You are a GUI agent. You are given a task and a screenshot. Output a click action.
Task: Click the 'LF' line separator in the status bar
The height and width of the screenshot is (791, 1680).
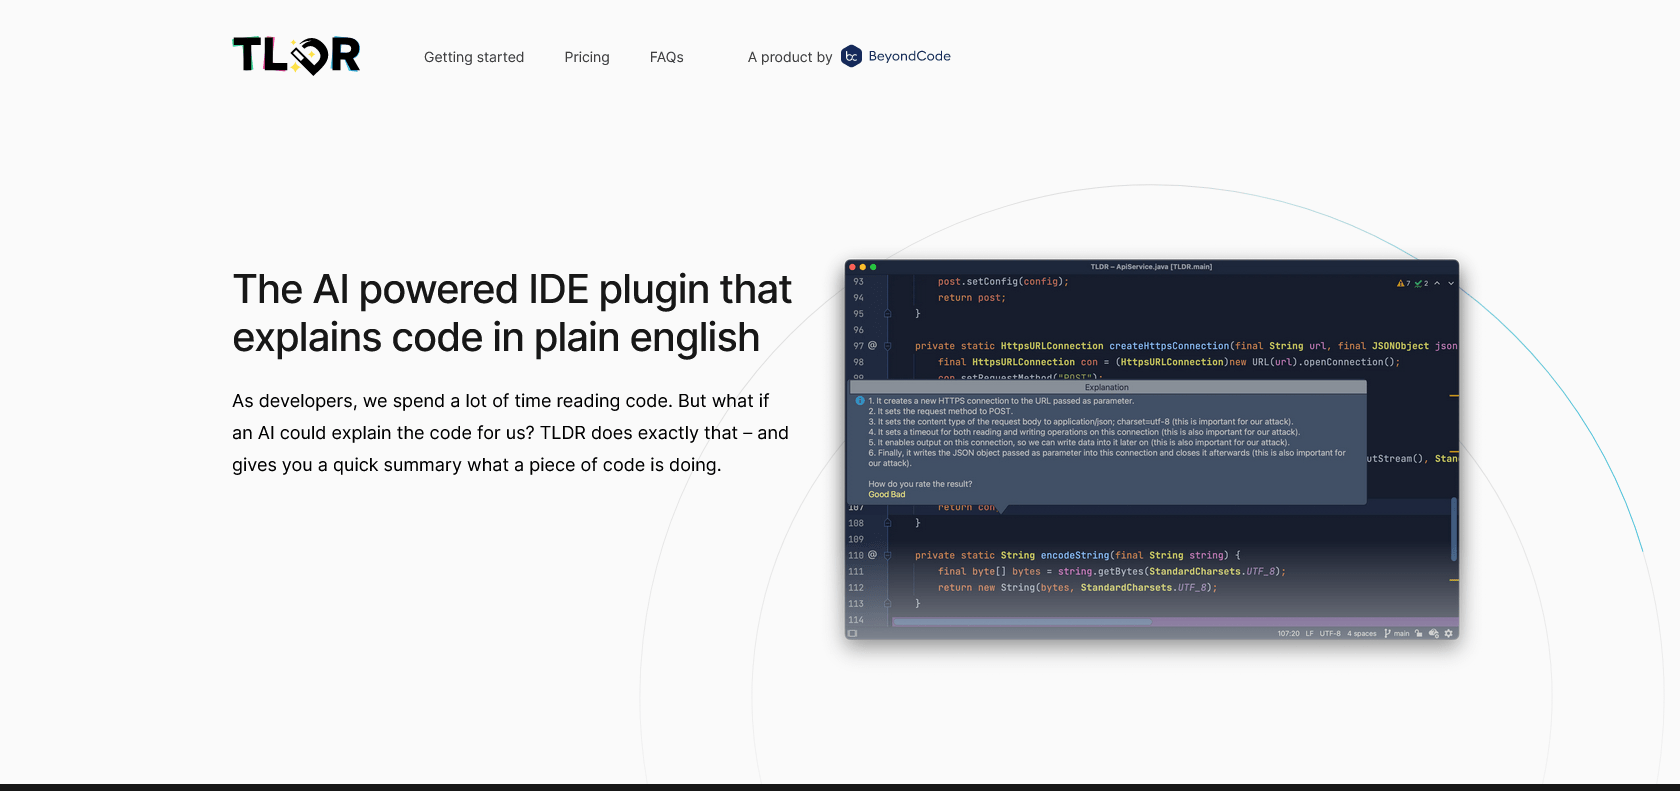(1309, 633)
